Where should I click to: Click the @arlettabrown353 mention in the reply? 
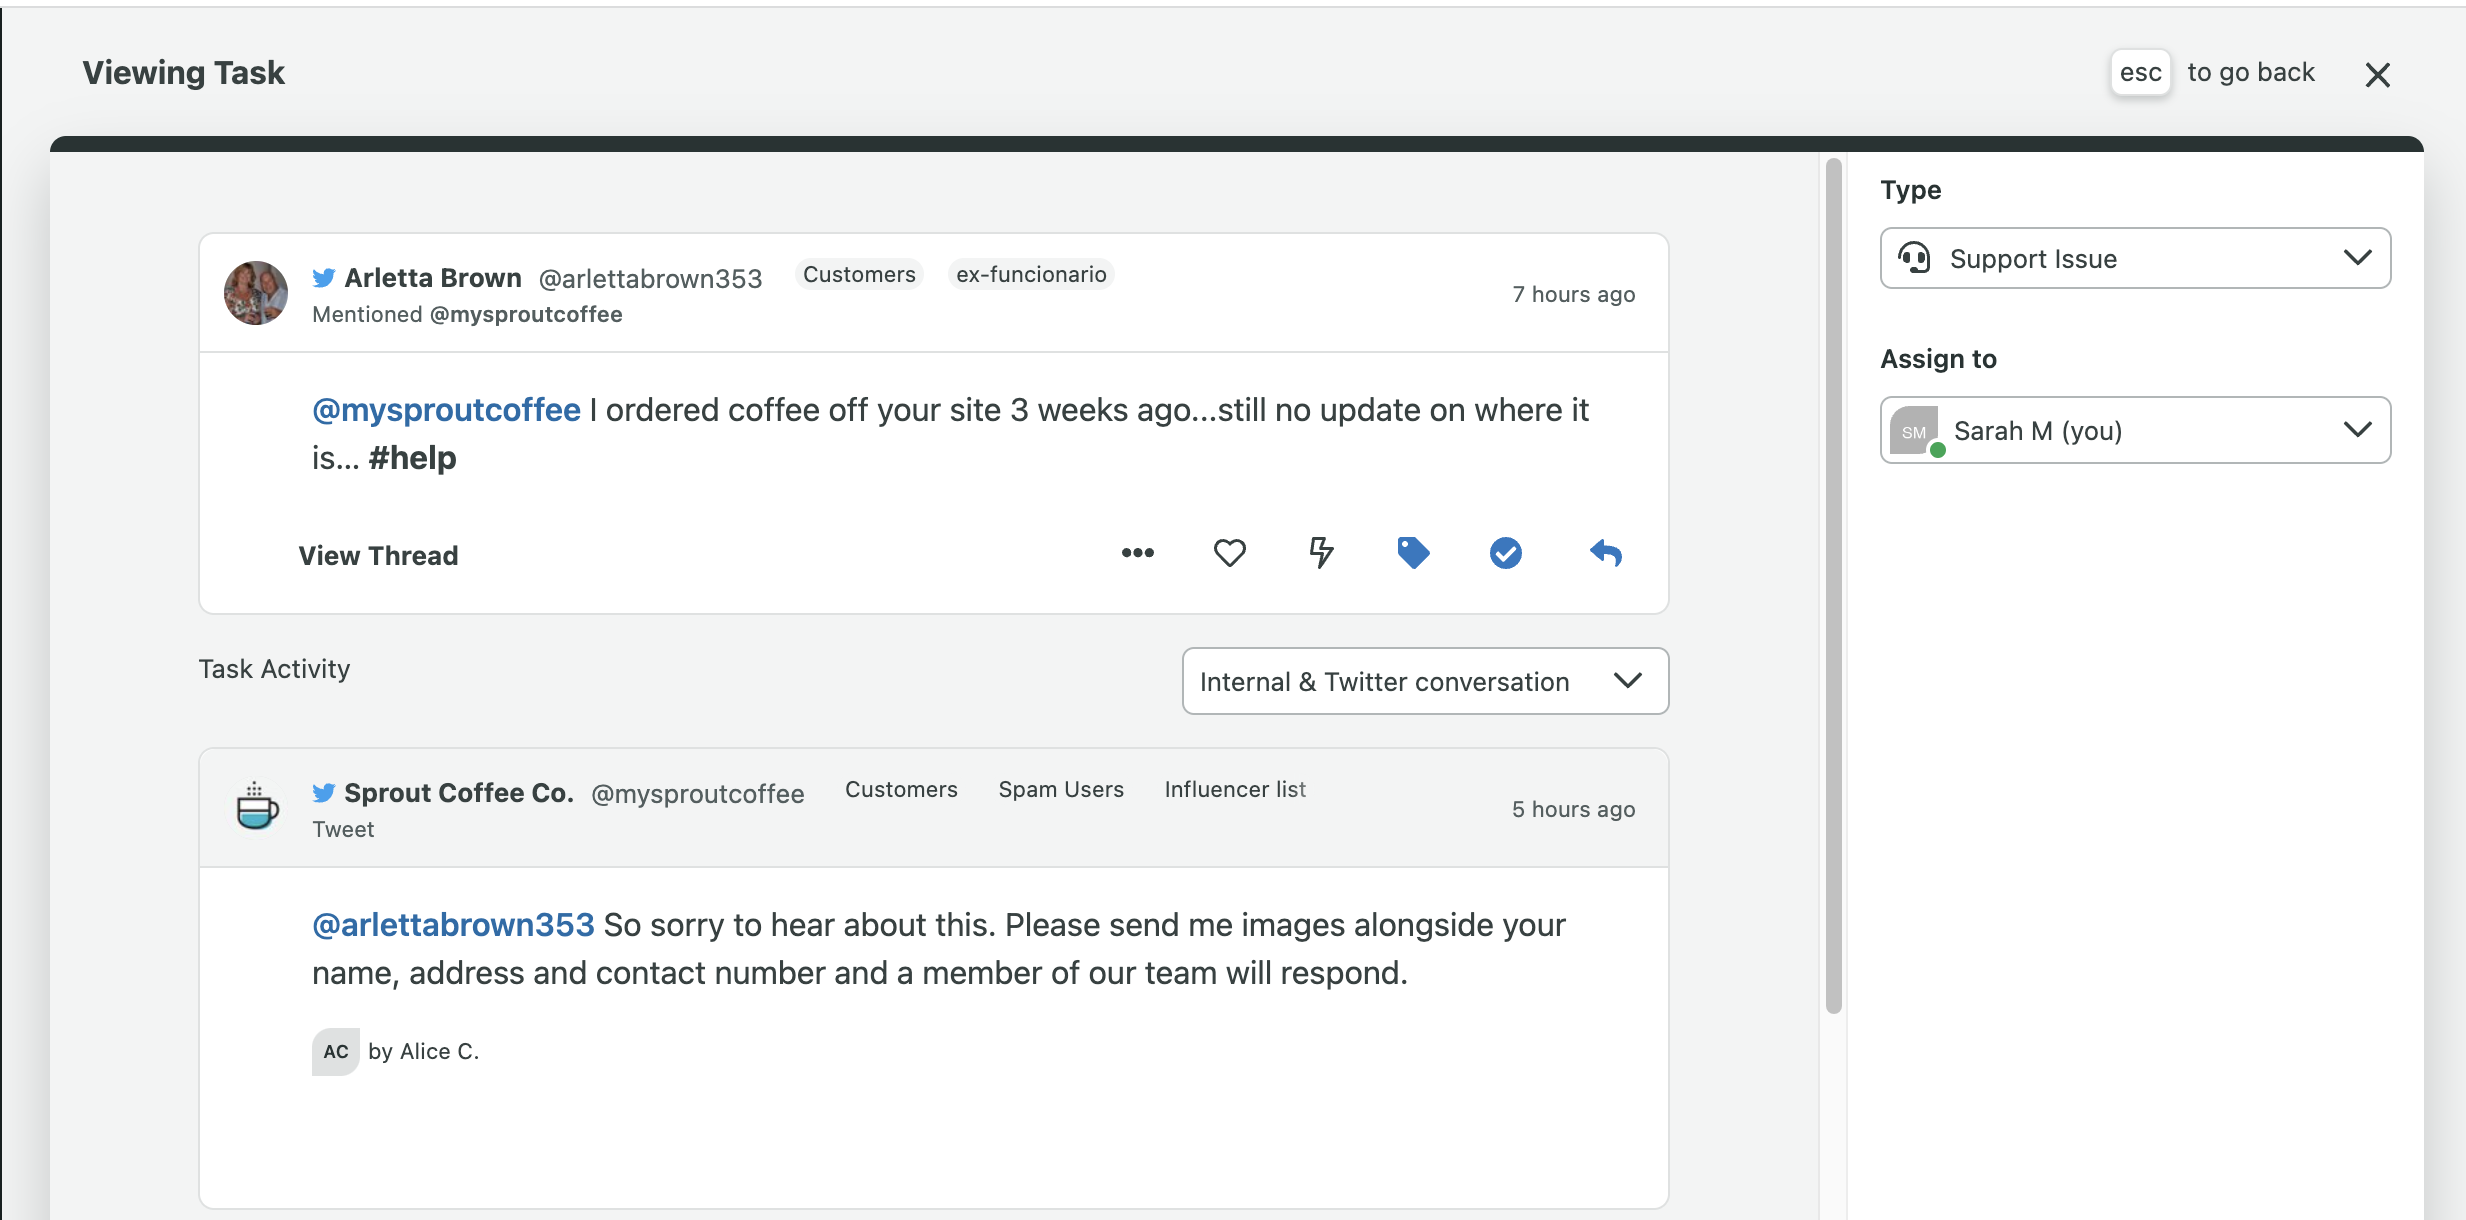tap(453, 925)
